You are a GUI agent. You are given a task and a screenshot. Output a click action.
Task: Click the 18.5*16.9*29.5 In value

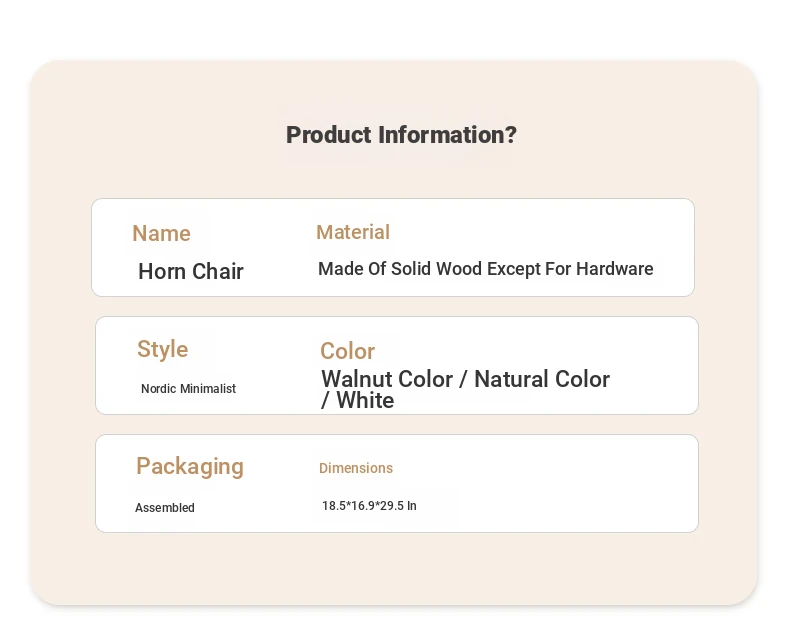coord(369,505)
